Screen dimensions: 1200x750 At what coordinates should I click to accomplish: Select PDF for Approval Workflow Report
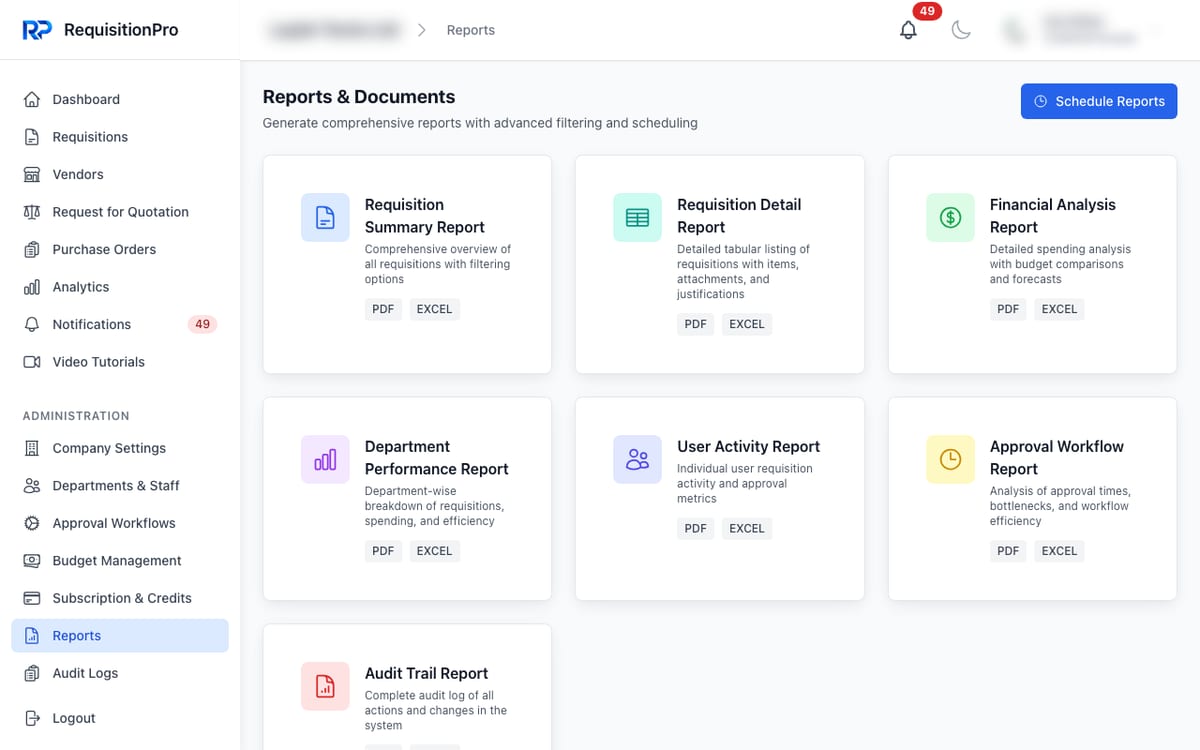click(1008, 551)
